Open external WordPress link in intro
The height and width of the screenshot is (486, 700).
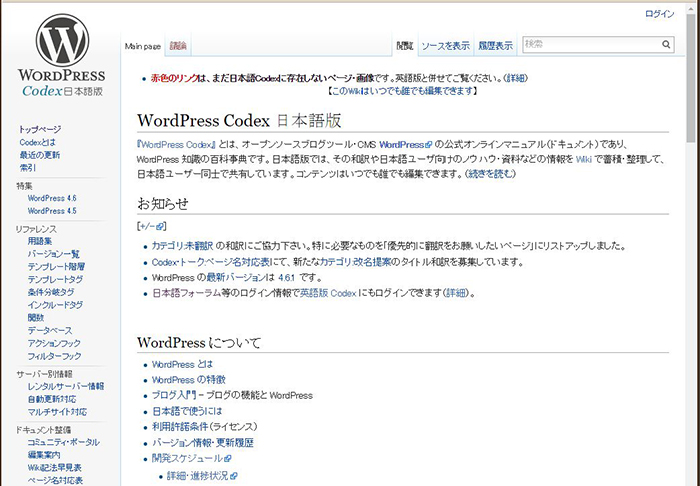coord(405,145)
